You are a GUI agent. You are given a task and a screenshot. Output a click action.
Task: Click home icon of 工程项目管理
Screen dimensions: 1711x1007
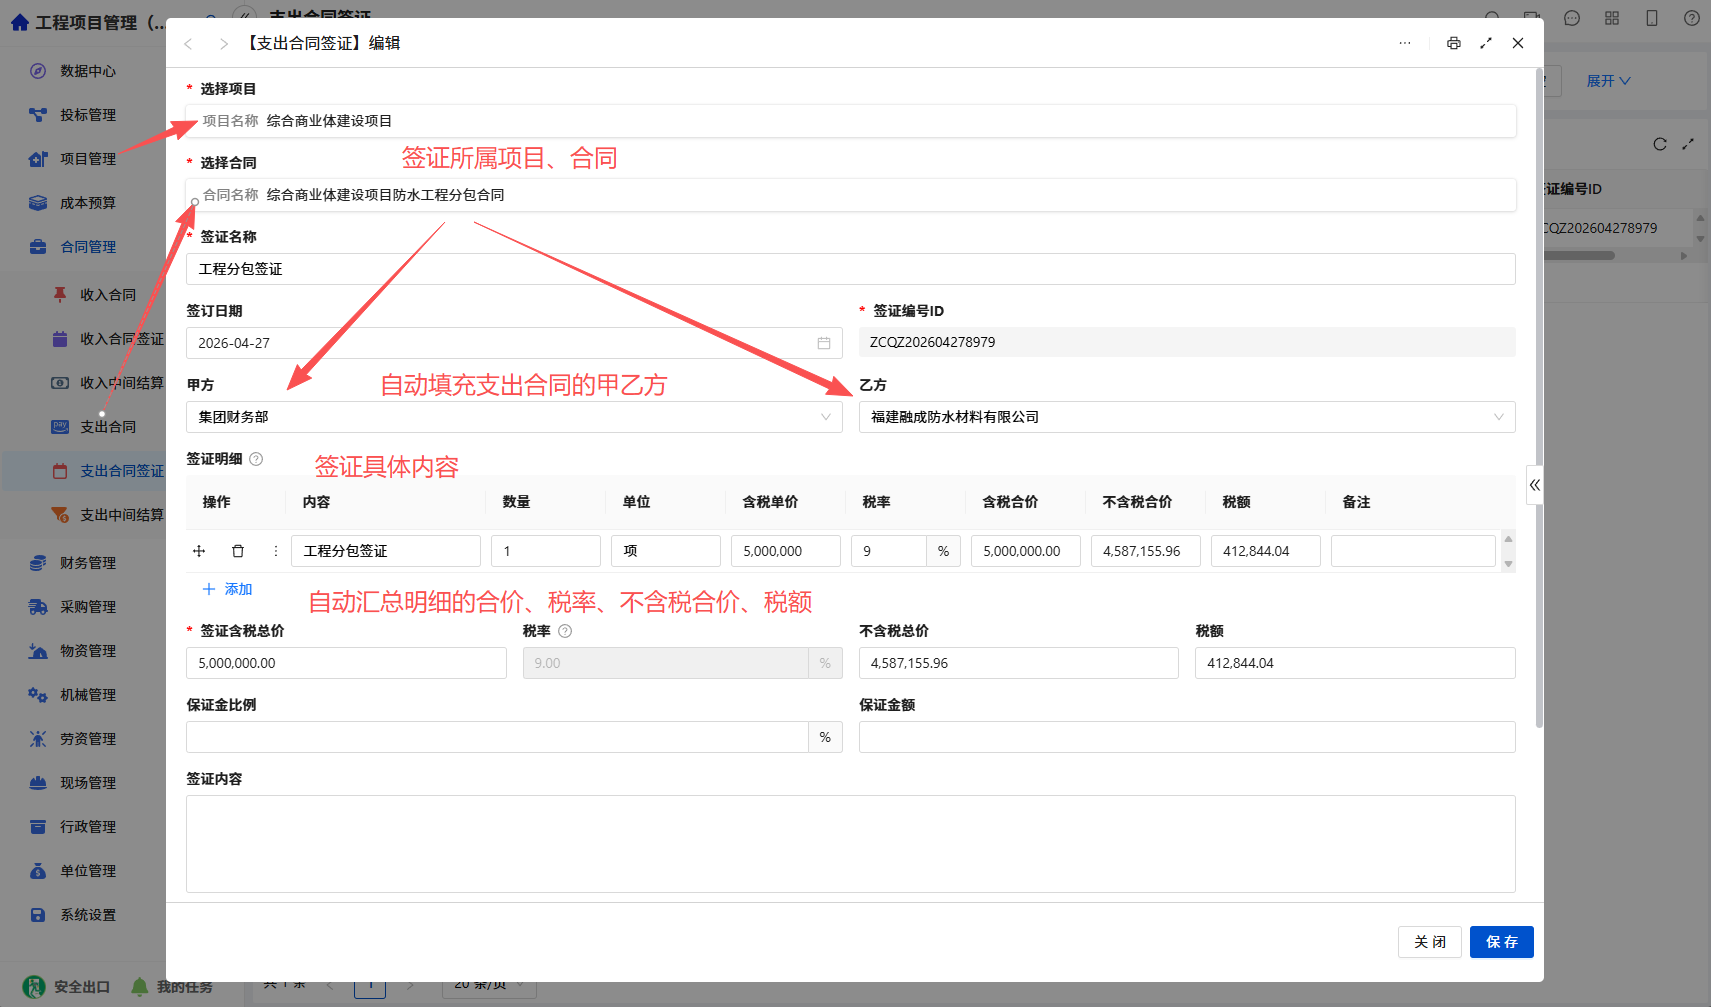tap(20, 22)
